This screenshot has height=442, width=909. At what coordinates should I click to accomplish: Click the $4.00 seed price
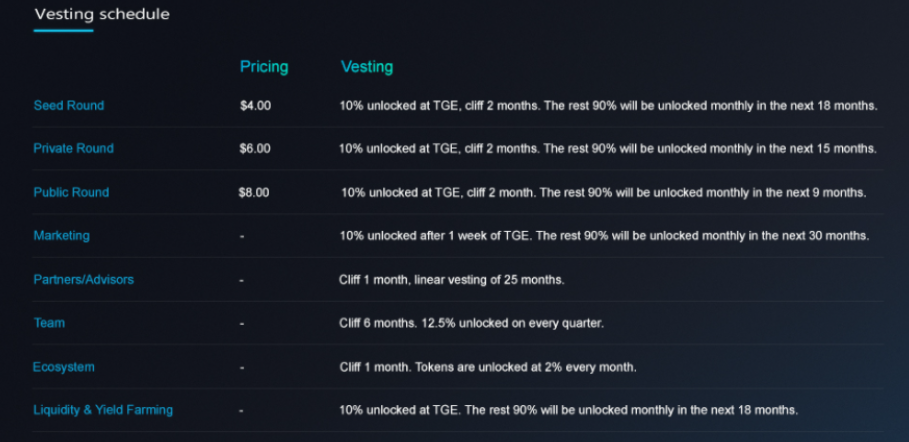pyautogui.click(x=255, y=105)
